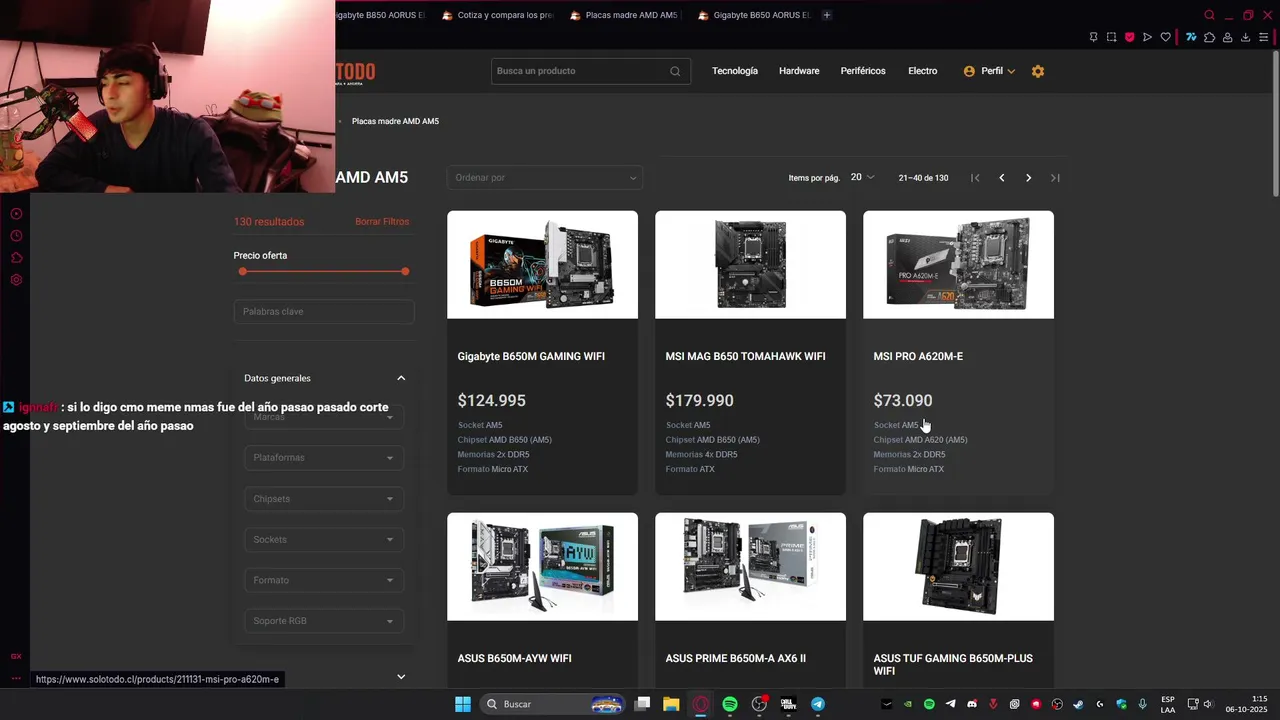Viewport: 1280px width, 720px height.
Task: Click the browser search tabs magnifier icon
Action: (1209, 15)
